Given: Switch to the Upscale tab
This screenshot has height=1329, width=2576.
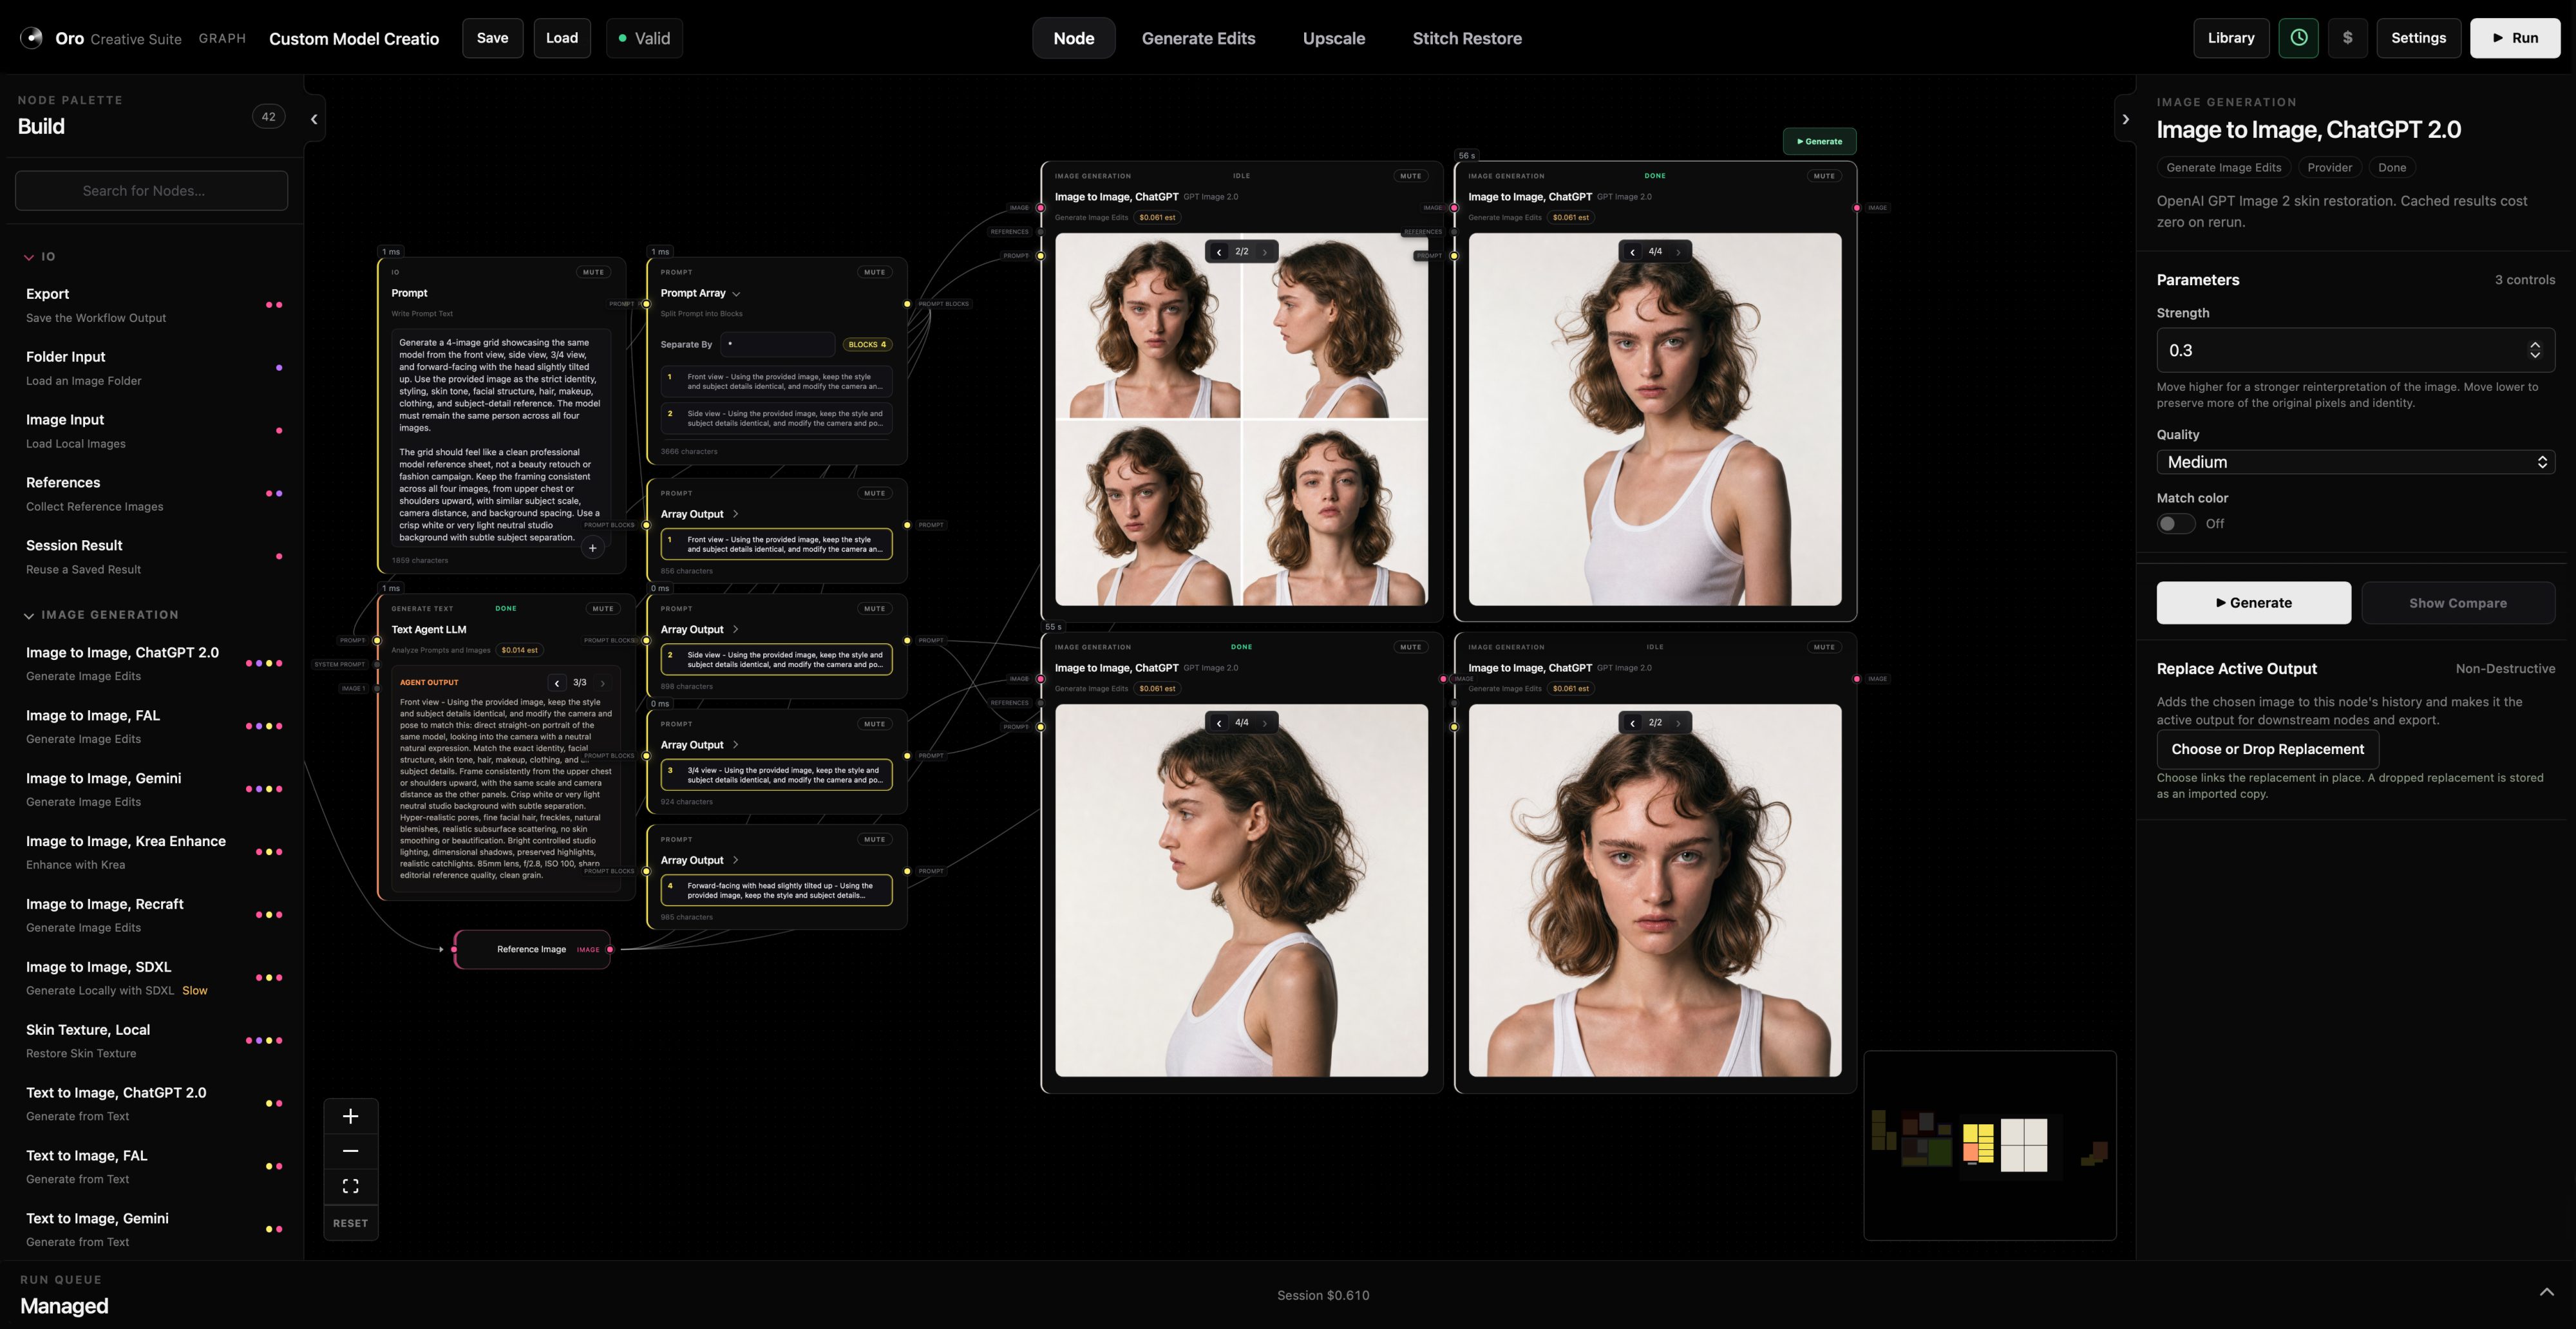Looking at the screenshot, I should click(x=1333, y=38).
